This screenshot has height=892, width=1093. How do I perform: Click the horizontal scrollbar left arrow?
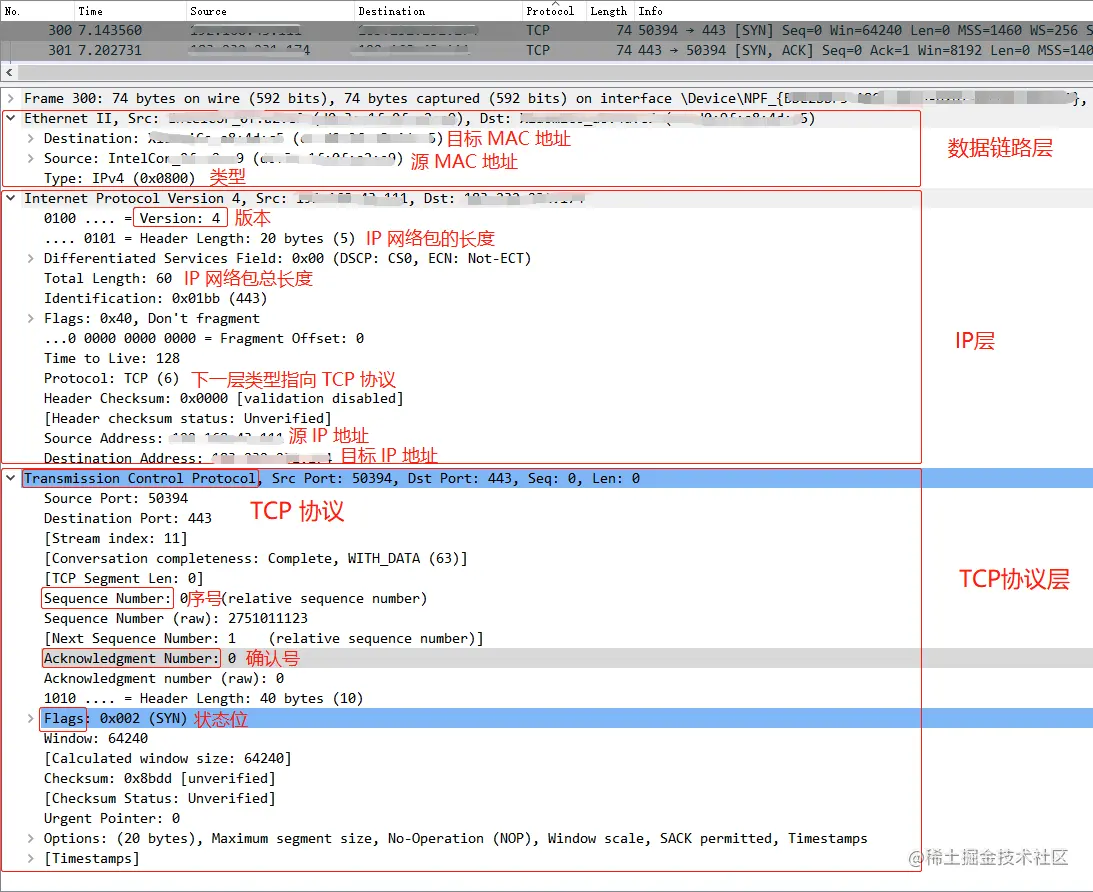[x=8, y=72]
